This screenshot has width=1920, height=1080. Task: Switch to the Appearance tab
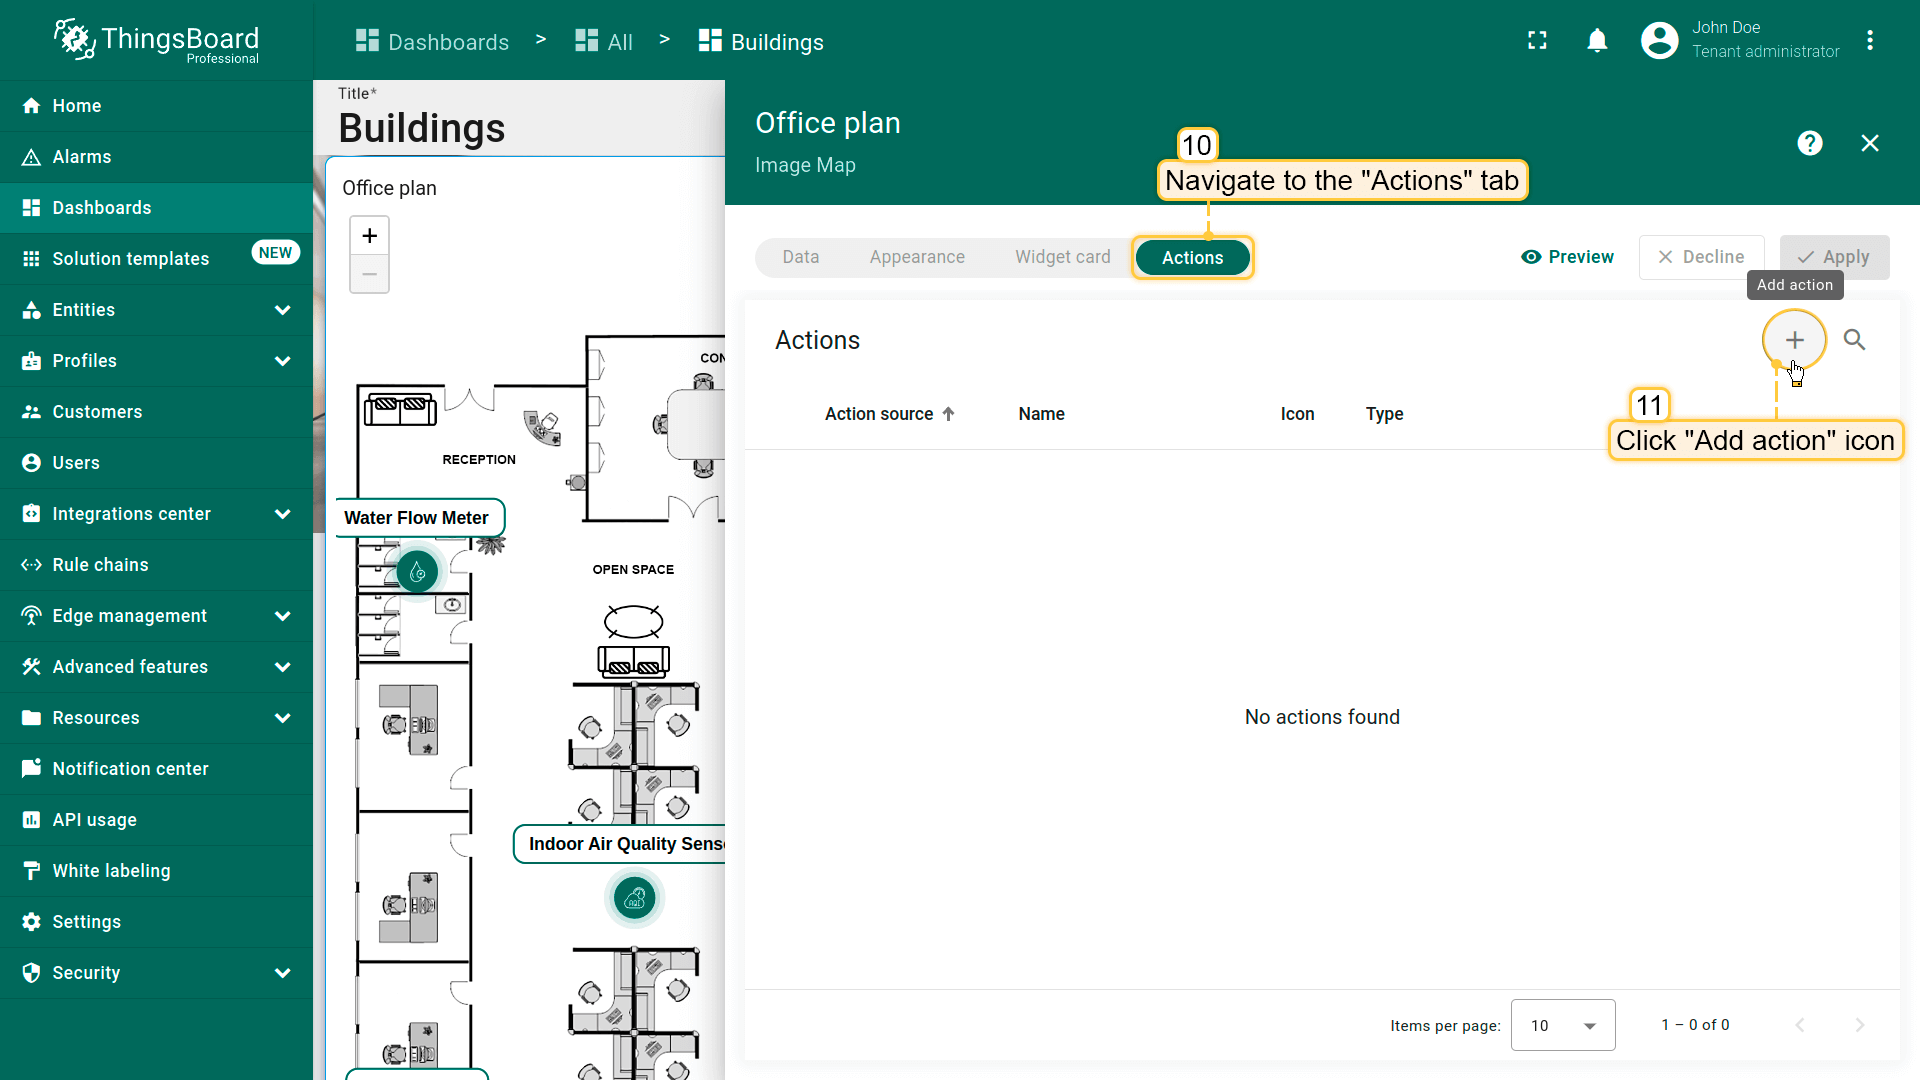coord(916,257)
